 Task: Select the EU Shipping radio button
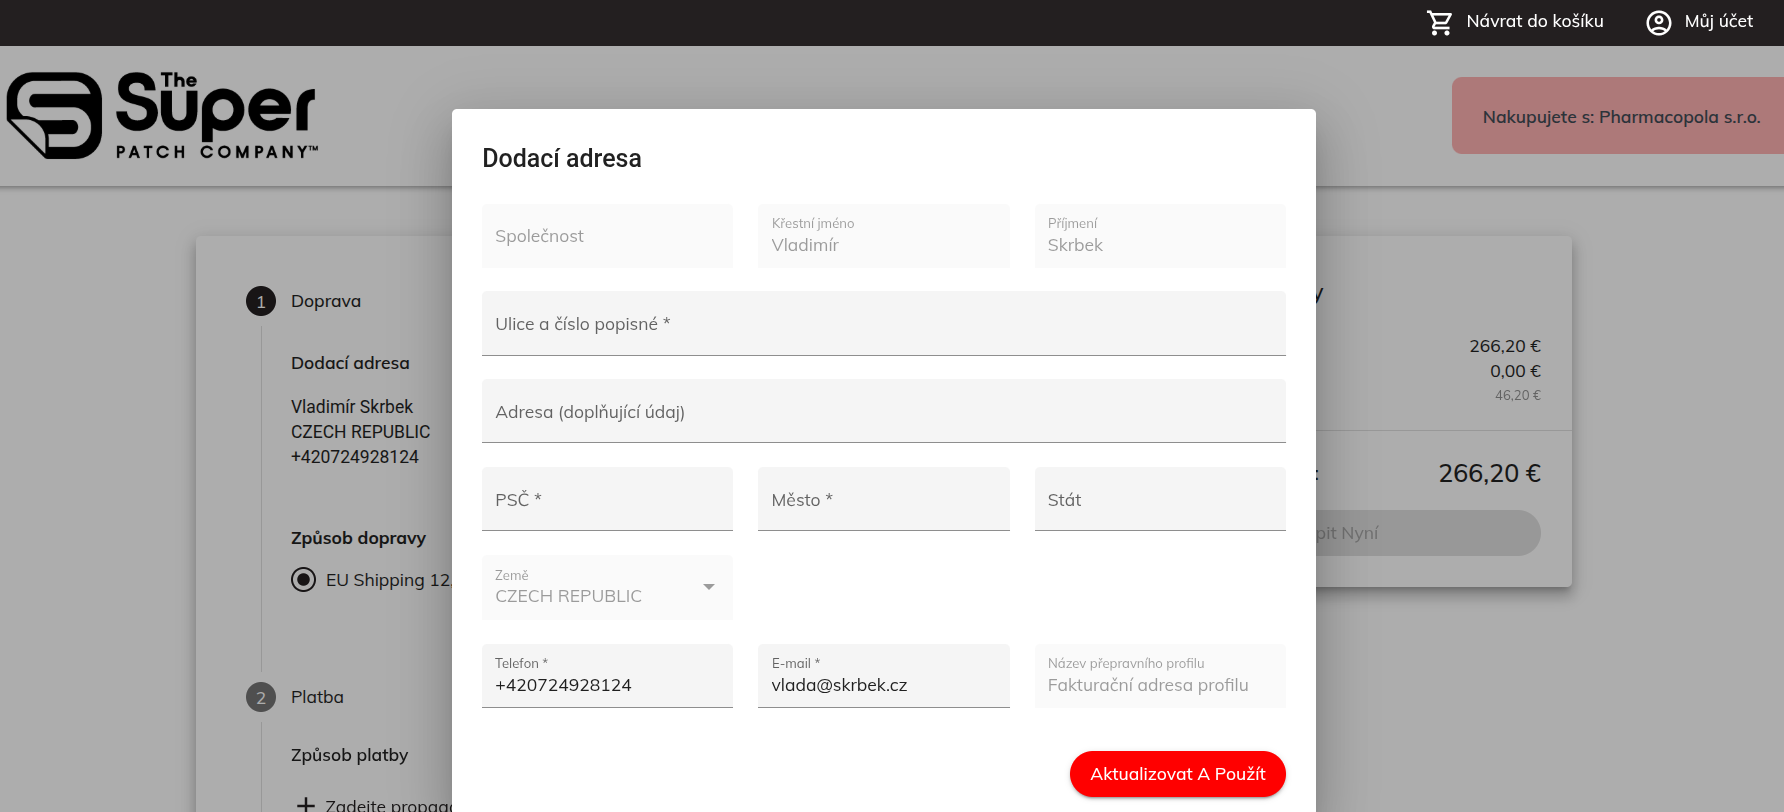[303, 580]
